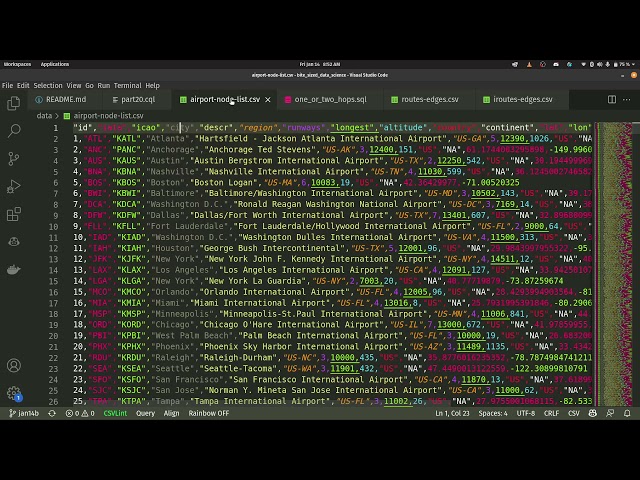This screenshot has width=640, height=480.
Task: Open the Explorer view in activity bar
Action: click(14, 102)
